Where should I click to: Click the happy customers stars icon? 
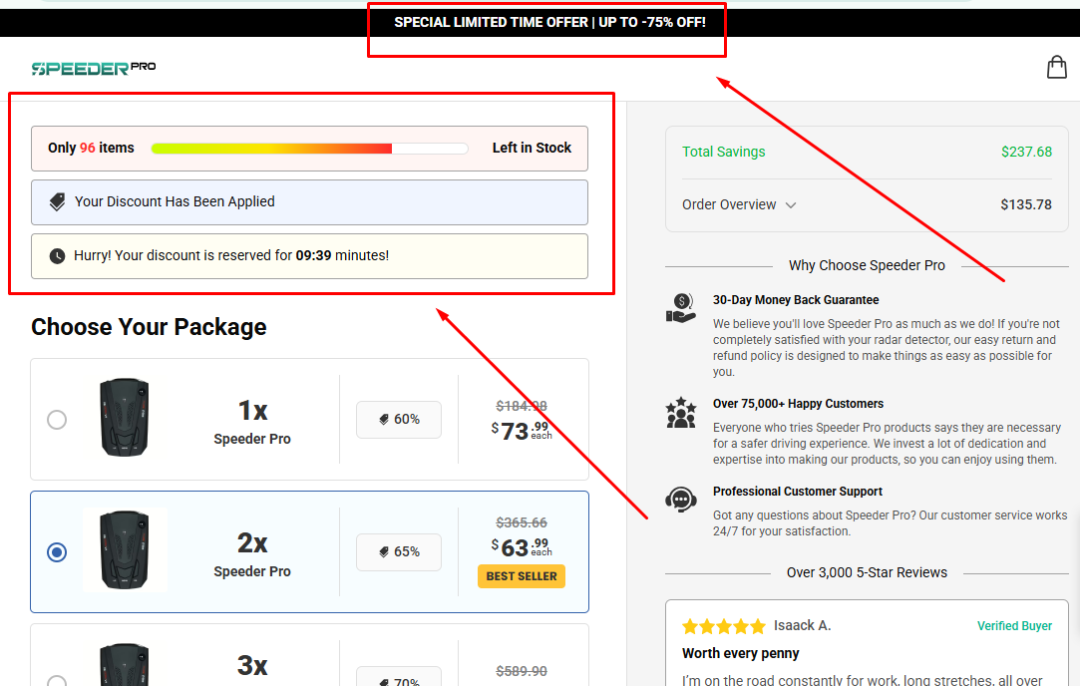click(681, 413)
